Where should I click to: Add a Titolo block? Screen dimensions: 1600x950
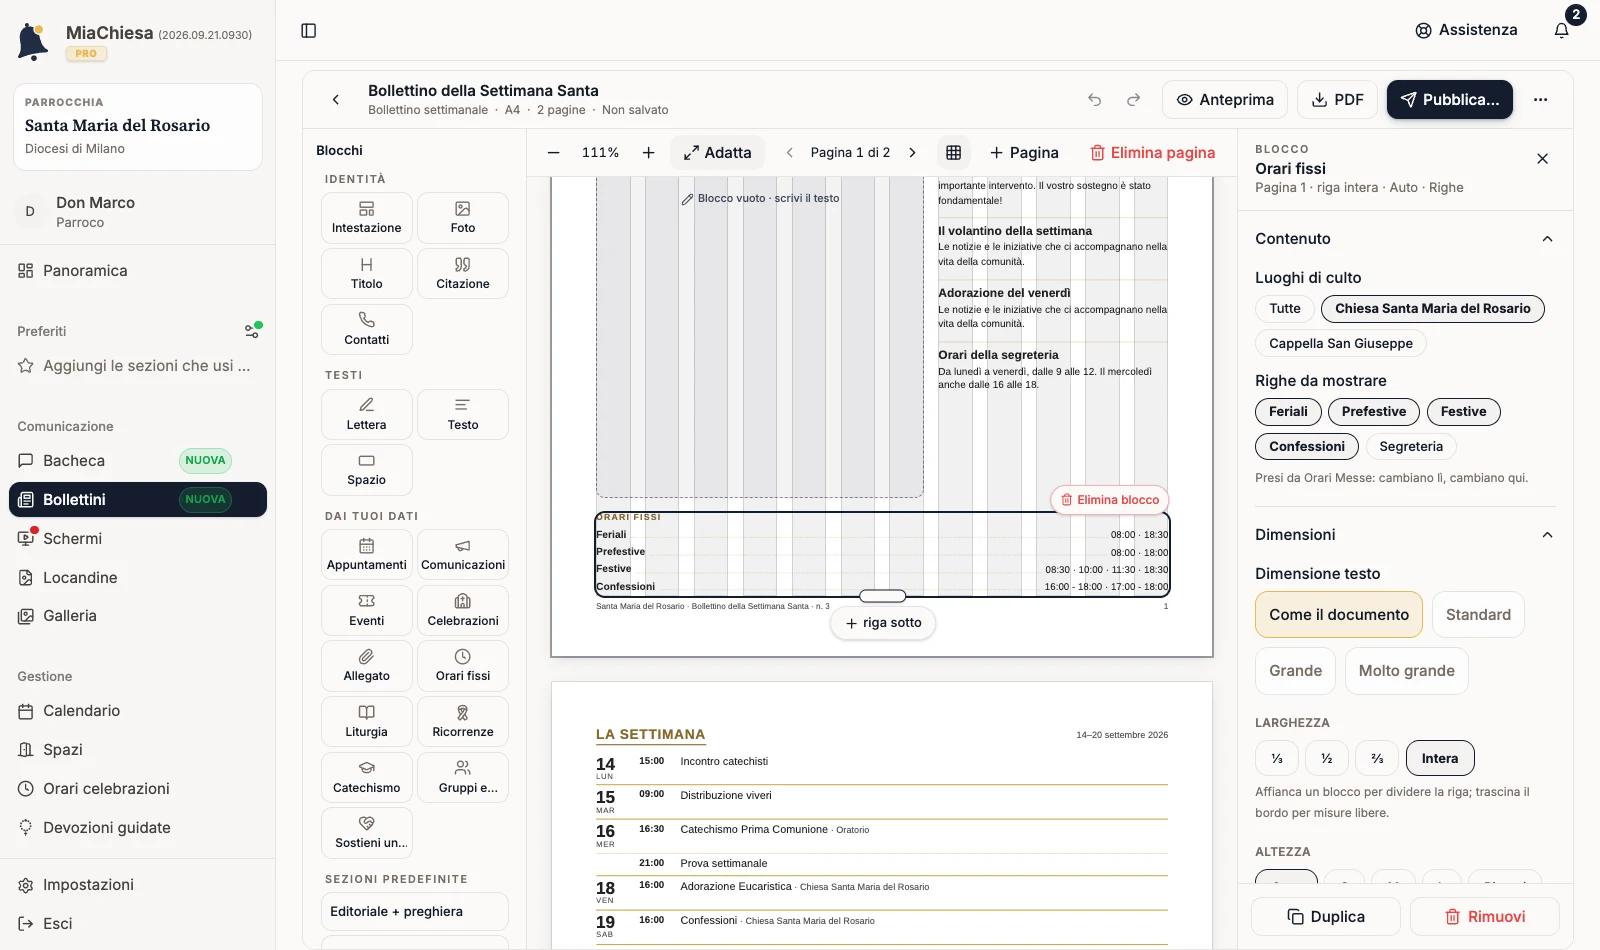(367, 274)
